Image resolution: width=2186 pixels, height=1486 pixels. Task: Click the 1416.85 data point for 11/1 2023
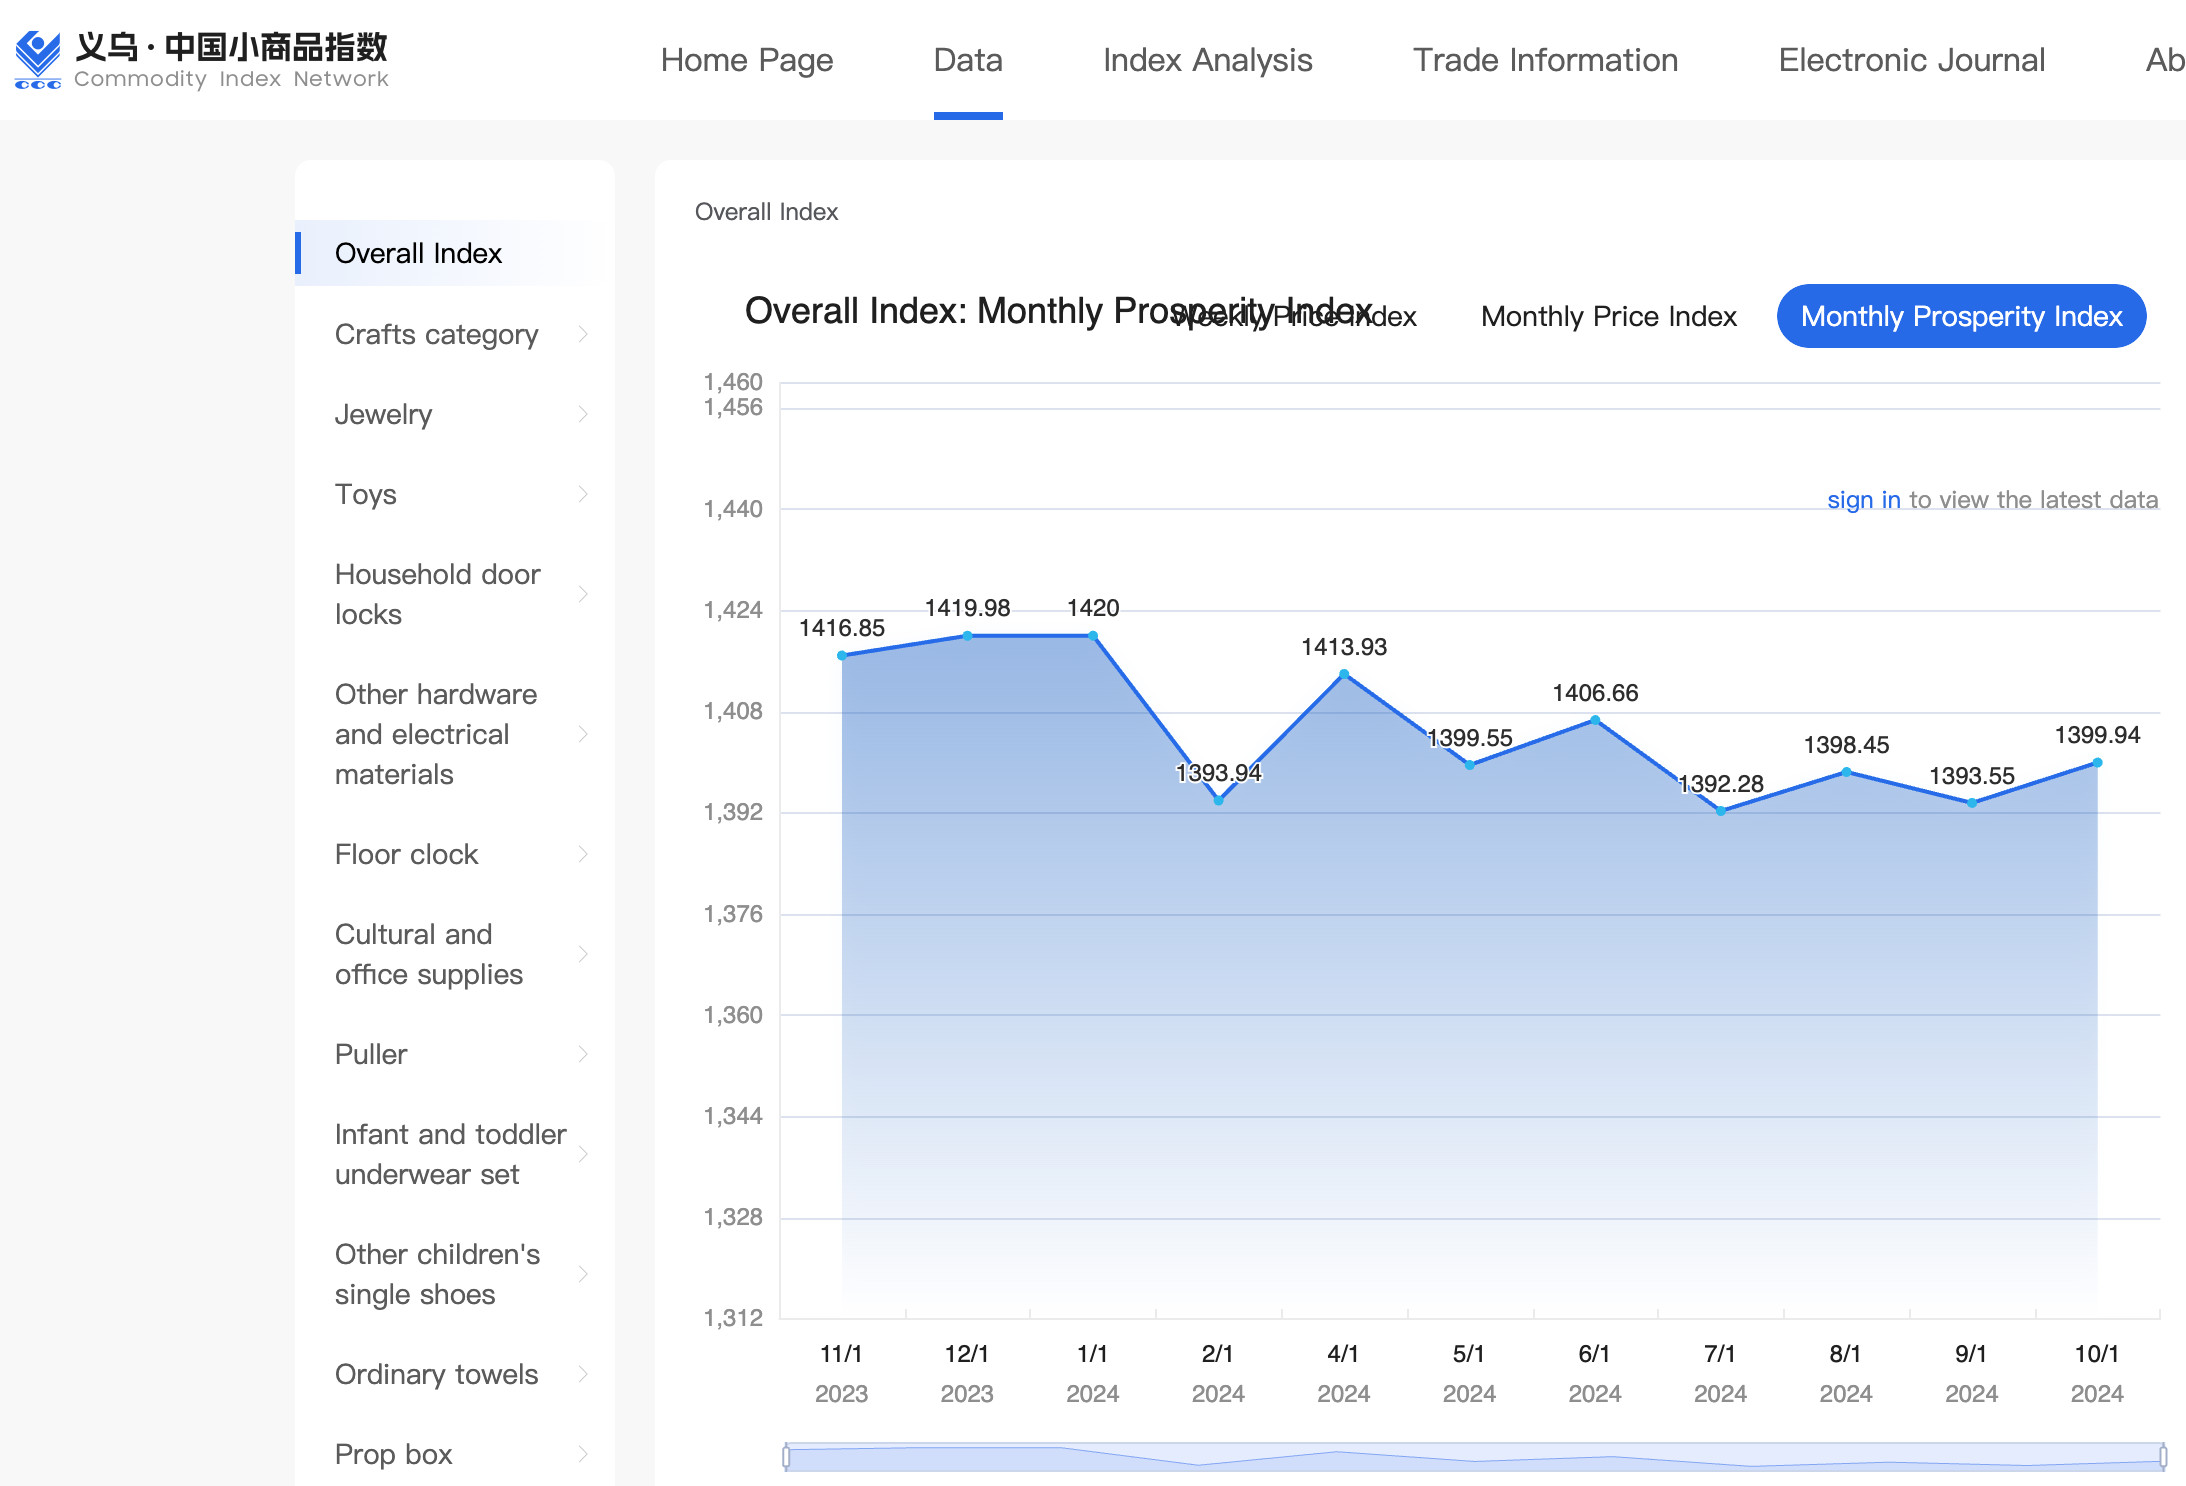842,655
